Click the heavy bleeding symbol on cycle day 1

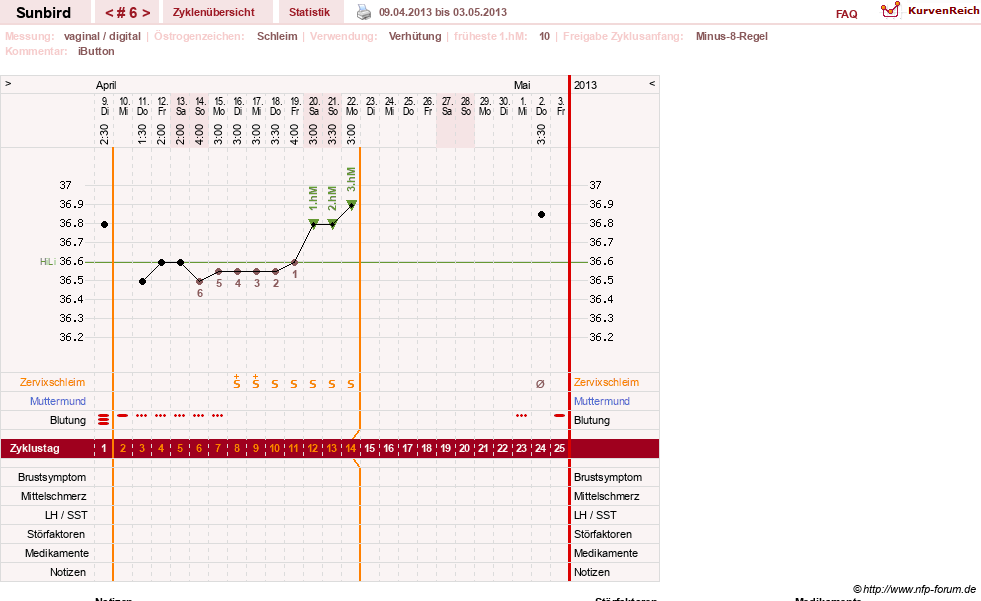click(104, 419)
